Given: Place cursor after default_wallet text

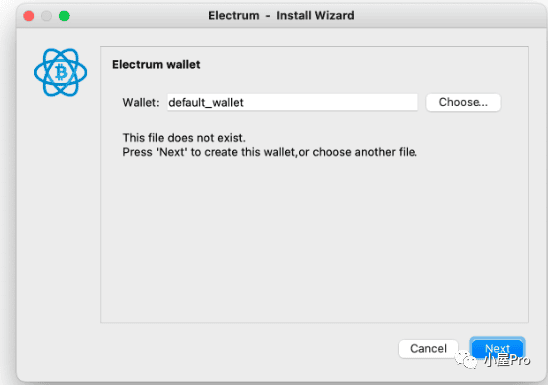Looking at the screenshot, I should pos(244,102).
